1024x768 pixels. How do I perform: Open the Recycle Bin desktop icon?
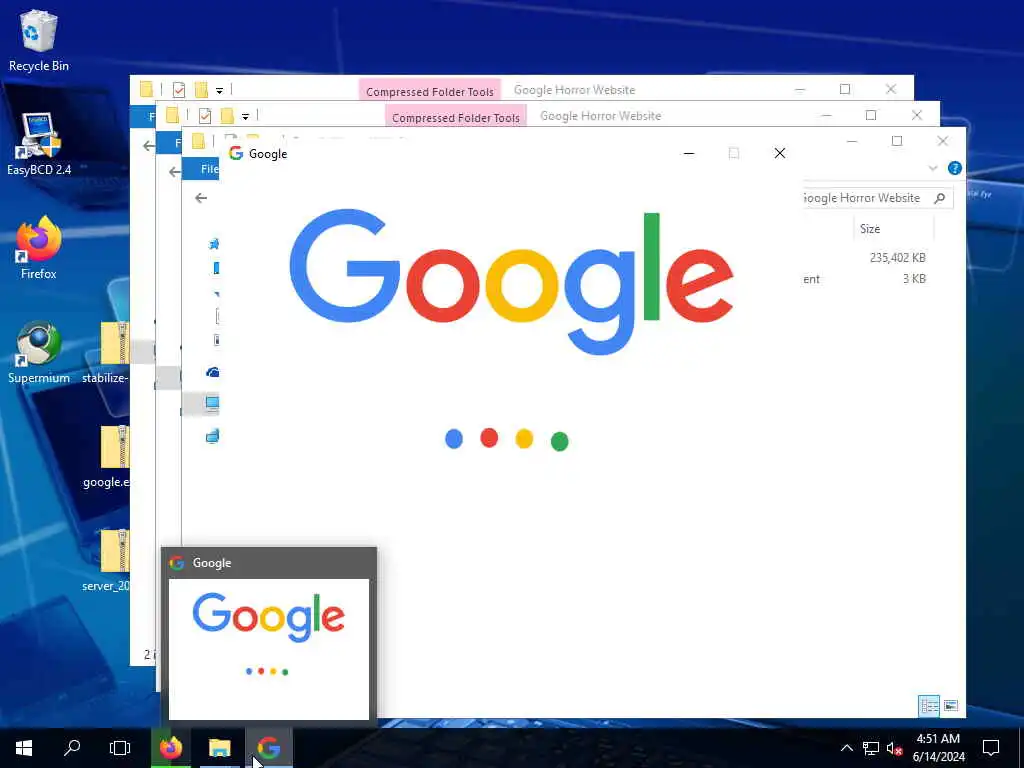tap(39, 40)
